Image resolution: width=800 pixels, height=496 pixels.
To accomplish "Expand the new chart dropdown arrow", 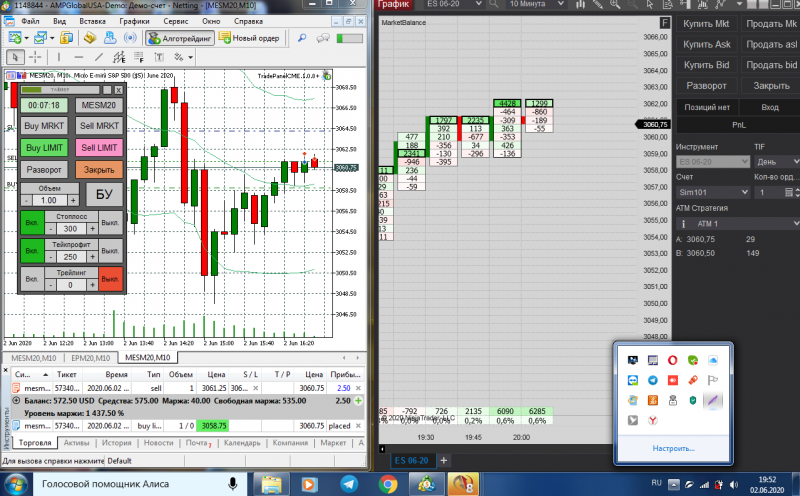I will point(26,38).
